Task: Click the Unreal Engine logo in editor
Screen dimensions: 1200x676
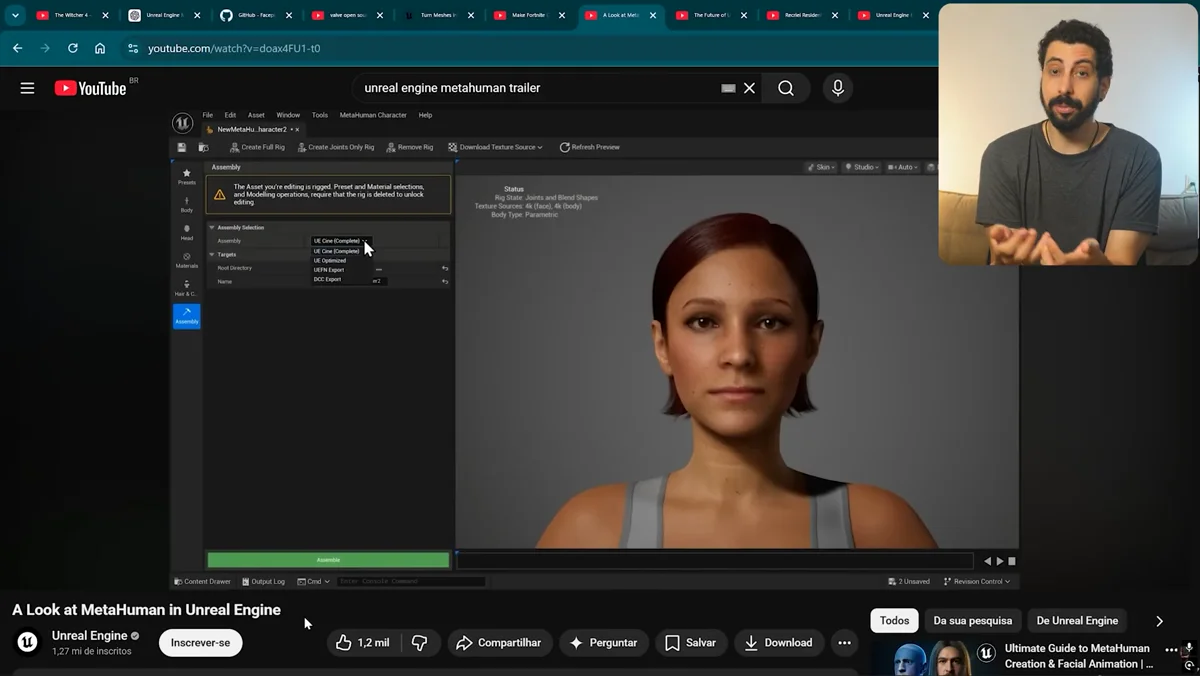Action: point(182,123)
